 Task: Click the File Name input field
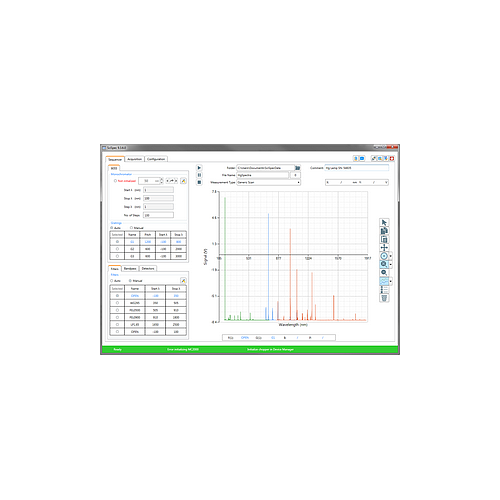tap(263, 175)
